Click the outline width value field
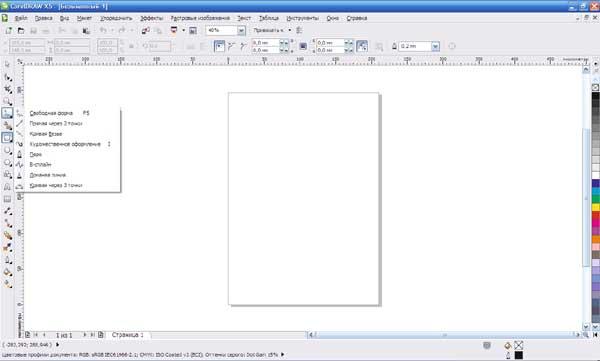600x361 pixels. [415, 46]
